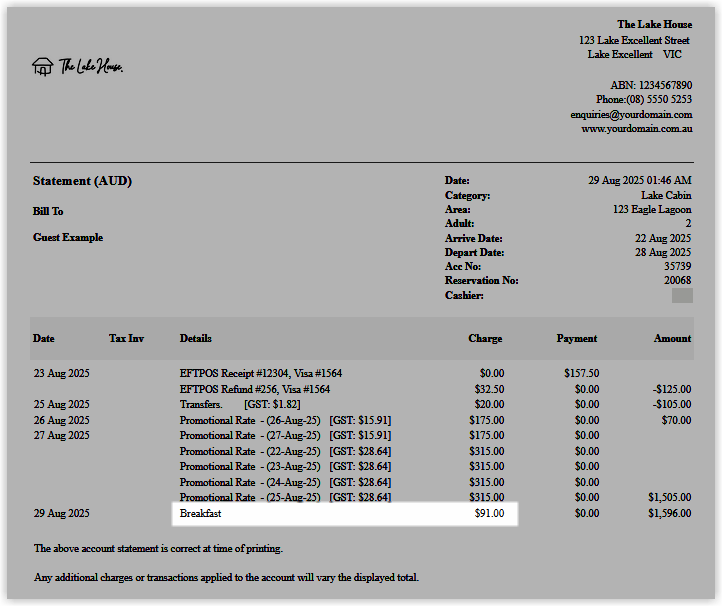Image resolution: width=723 pixels, height=607 pixels.
Task: Click the Payment column header
Action: tap(576, 339)
